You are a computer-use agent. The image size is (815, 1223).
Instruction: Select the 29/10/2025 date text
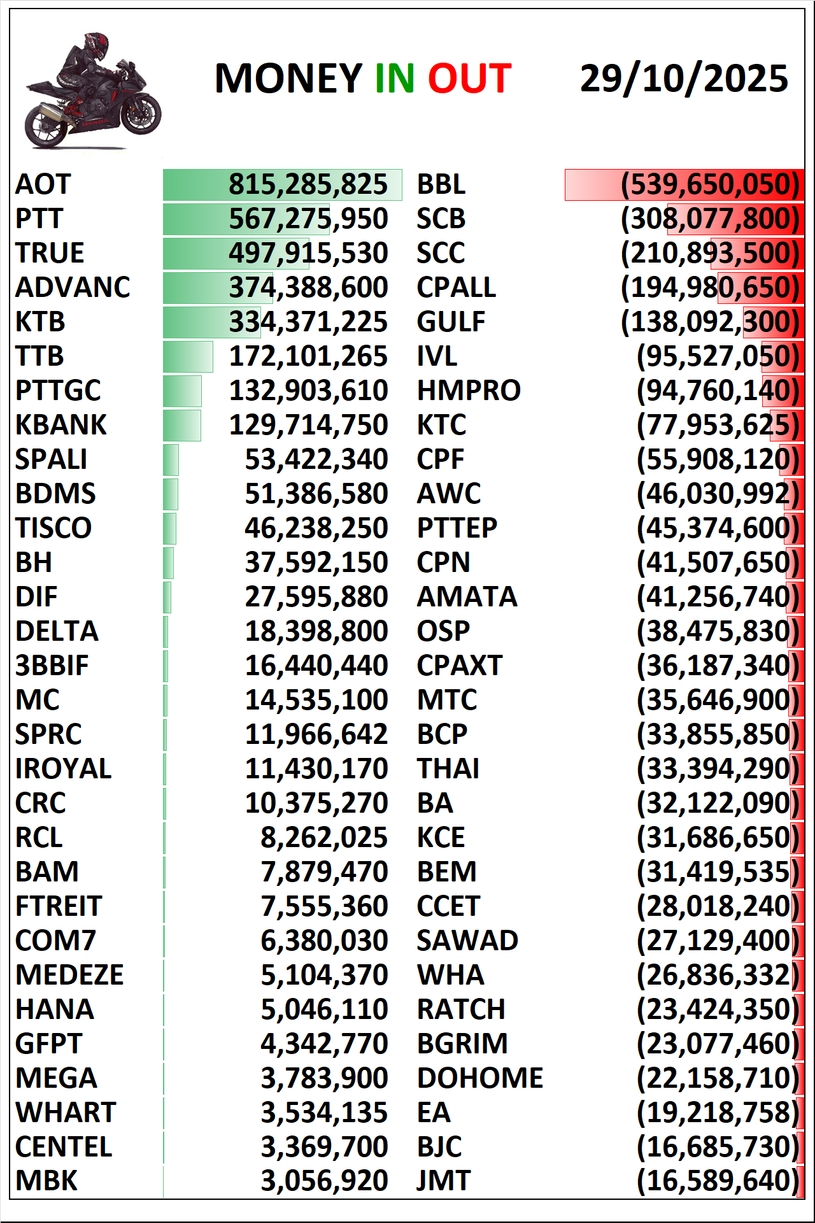pos(684,78)
